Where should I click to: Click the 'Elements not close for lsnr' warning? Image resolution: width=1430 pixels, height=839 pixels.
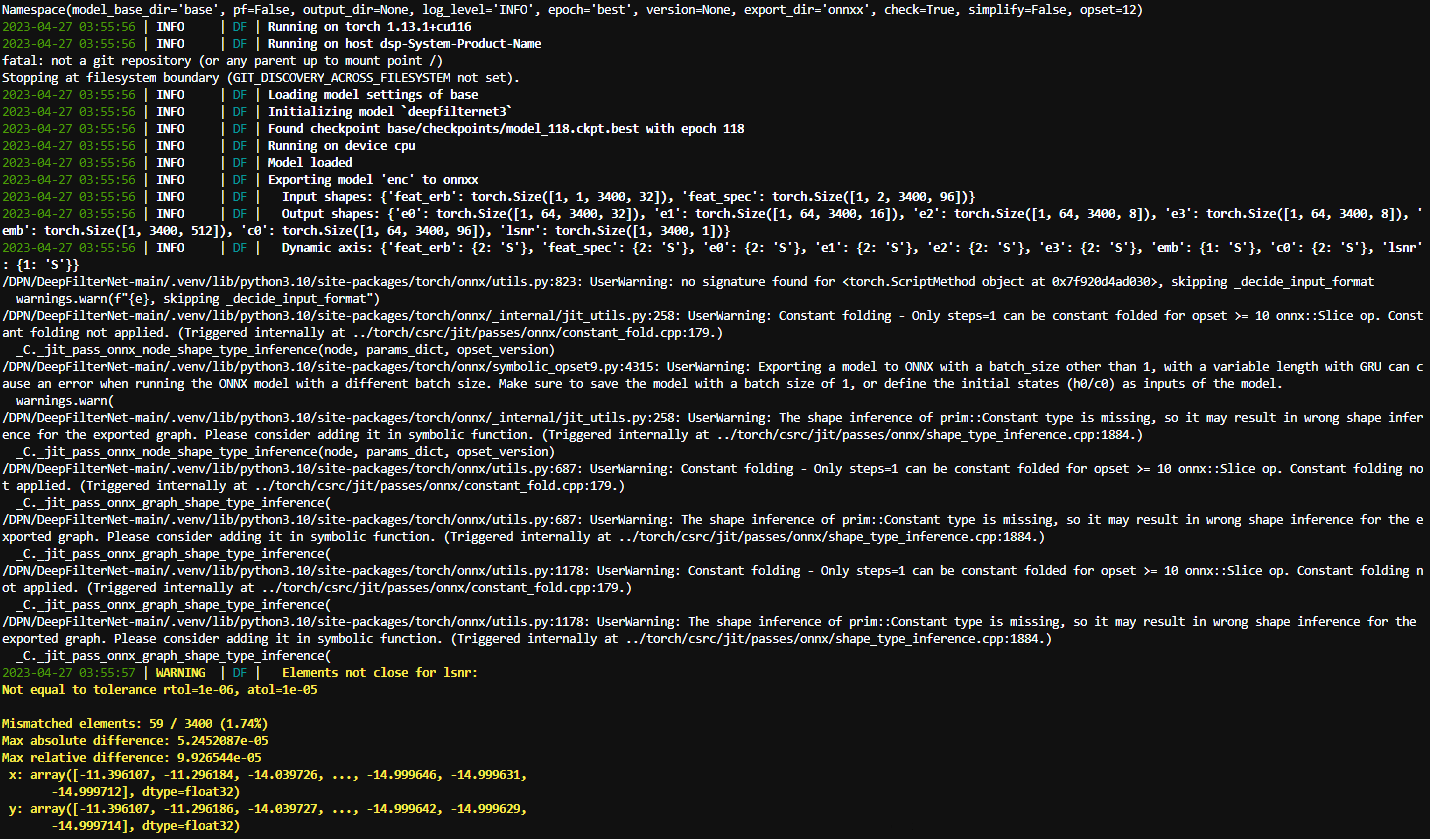point(380,672)
